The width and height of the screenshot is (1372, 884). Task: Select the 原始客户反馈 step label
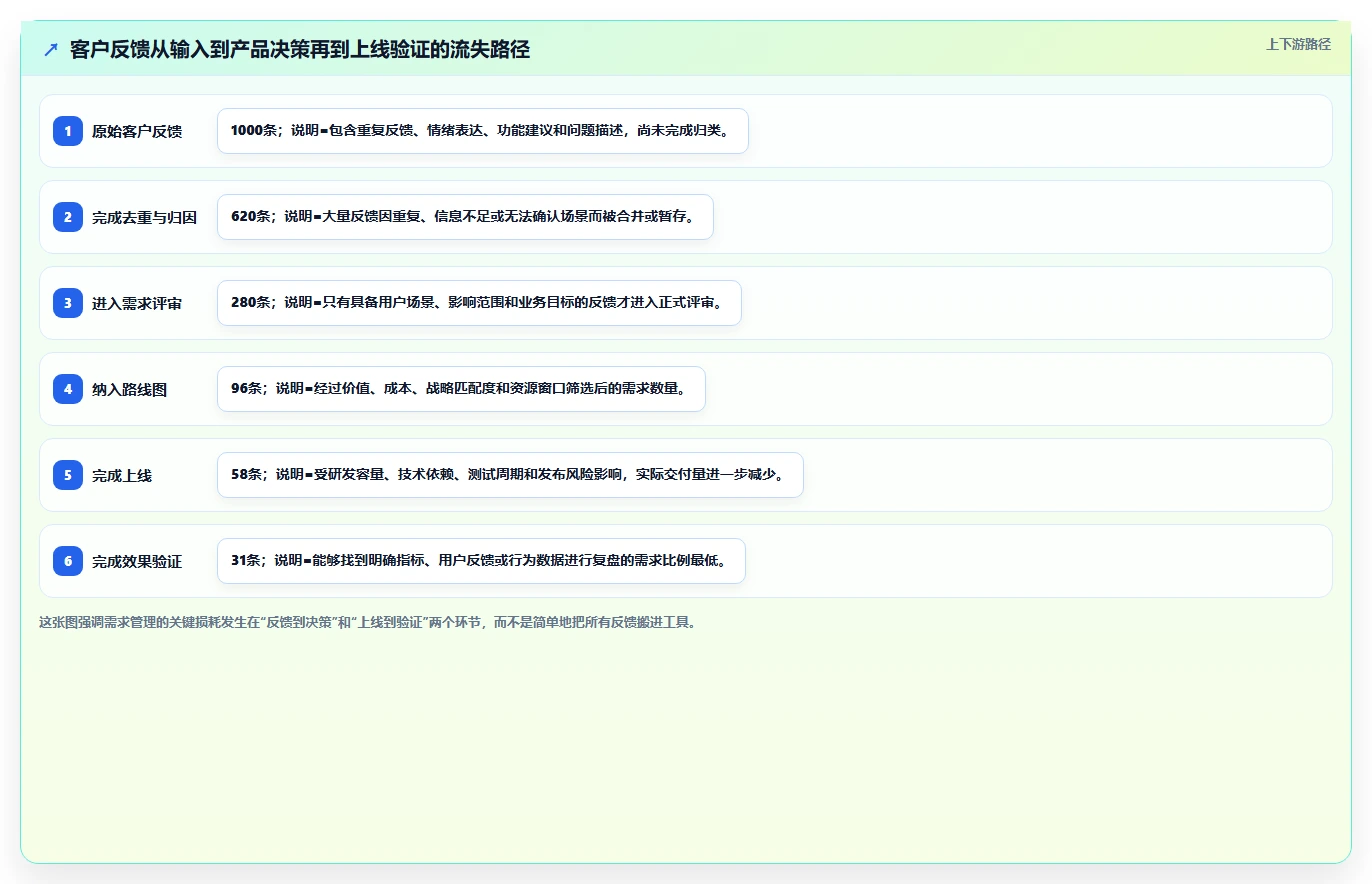pos(137,131)
